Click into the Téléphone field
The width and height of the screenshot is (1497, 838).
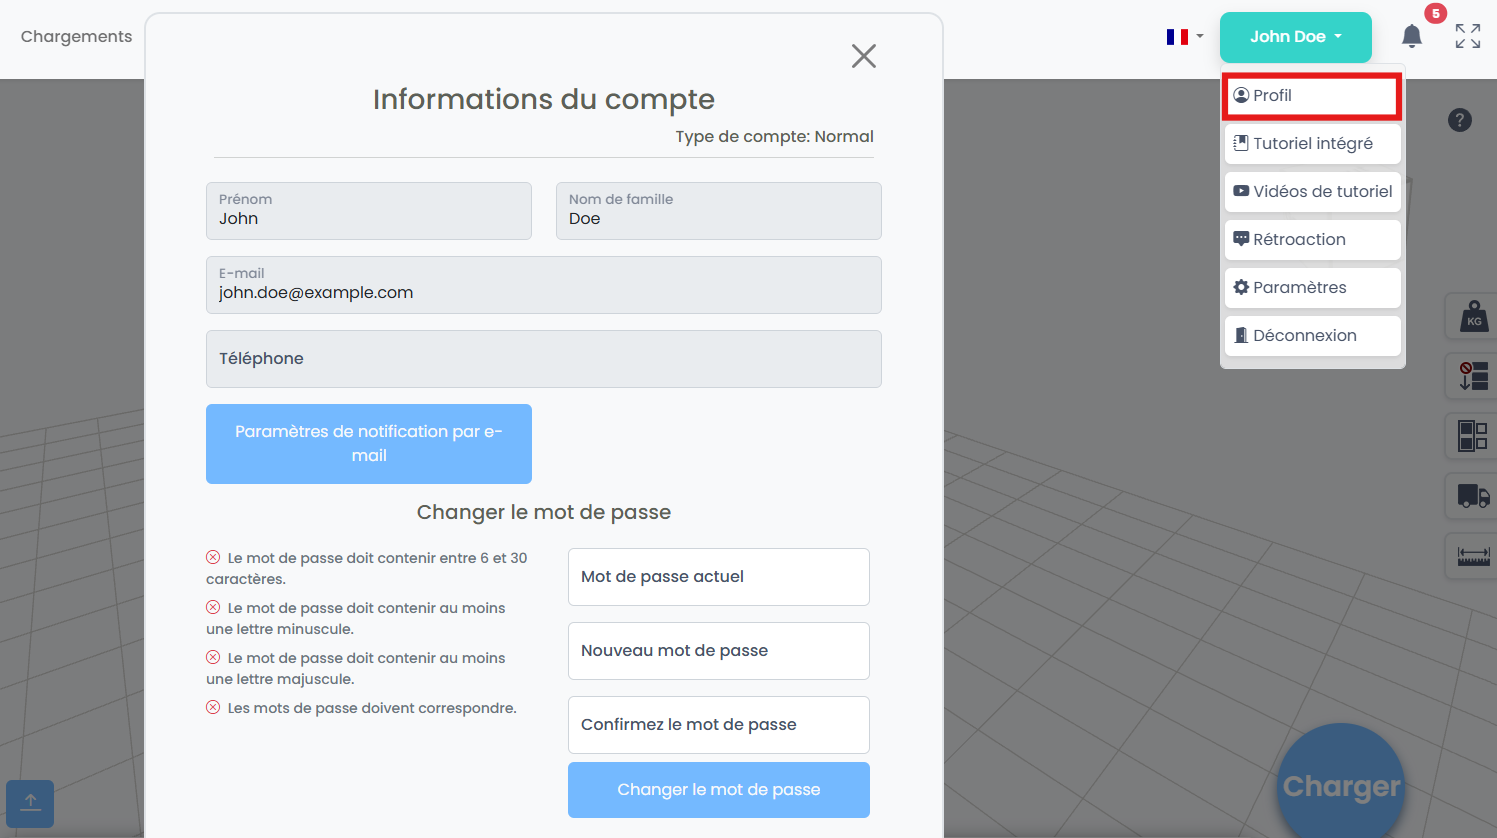543,359
